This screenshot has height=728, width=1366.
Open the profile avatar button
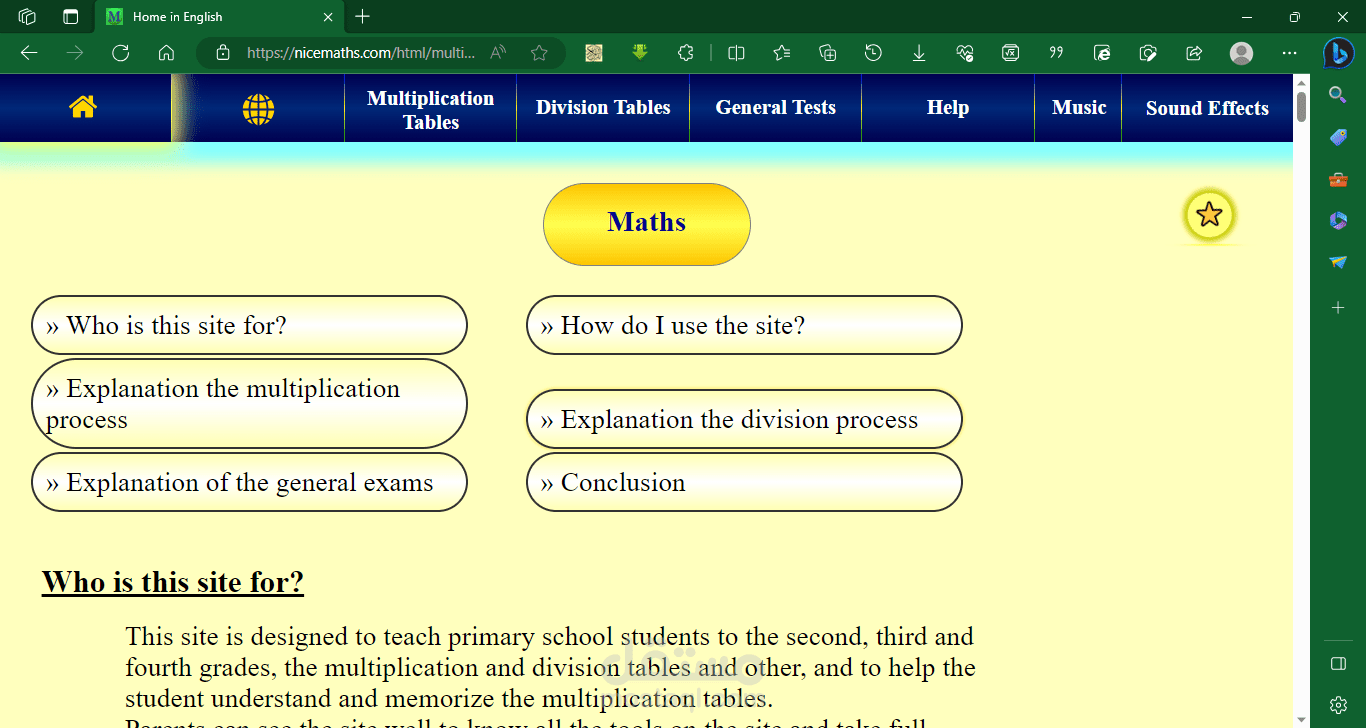click(x=1241, y=53)
